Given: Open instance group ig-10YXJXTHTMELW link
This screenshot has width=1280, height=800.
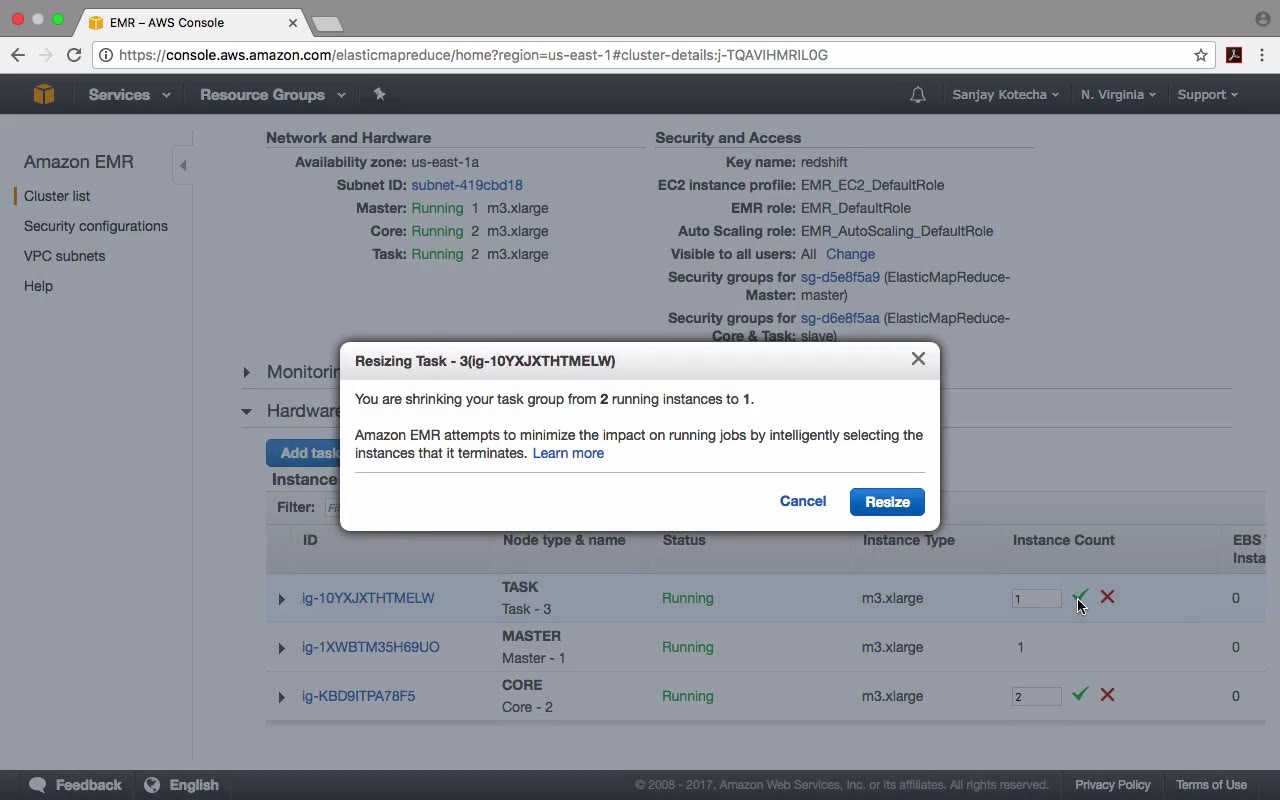Looking at the screenshot, I should click(368, 598).
